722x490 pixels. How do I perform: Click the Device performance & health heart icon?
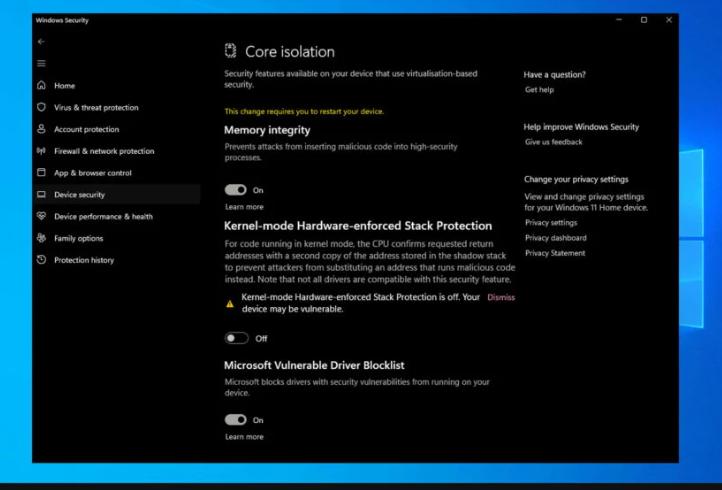pyautogui.click(x=41, y=216)
